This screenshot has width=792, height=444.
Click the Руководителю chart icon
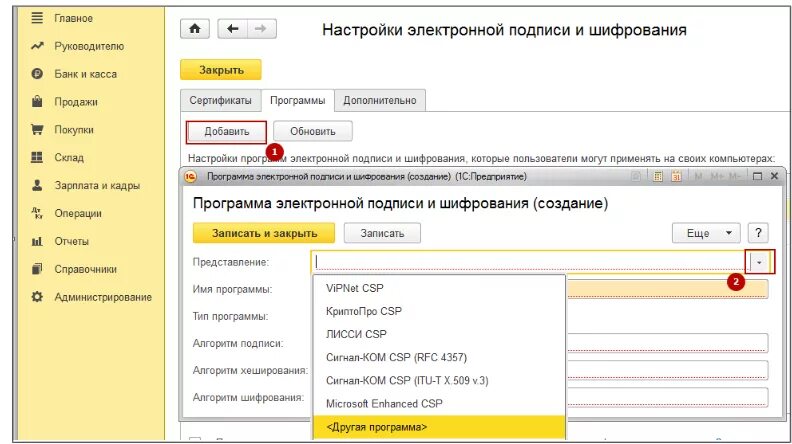coord(37,46)
